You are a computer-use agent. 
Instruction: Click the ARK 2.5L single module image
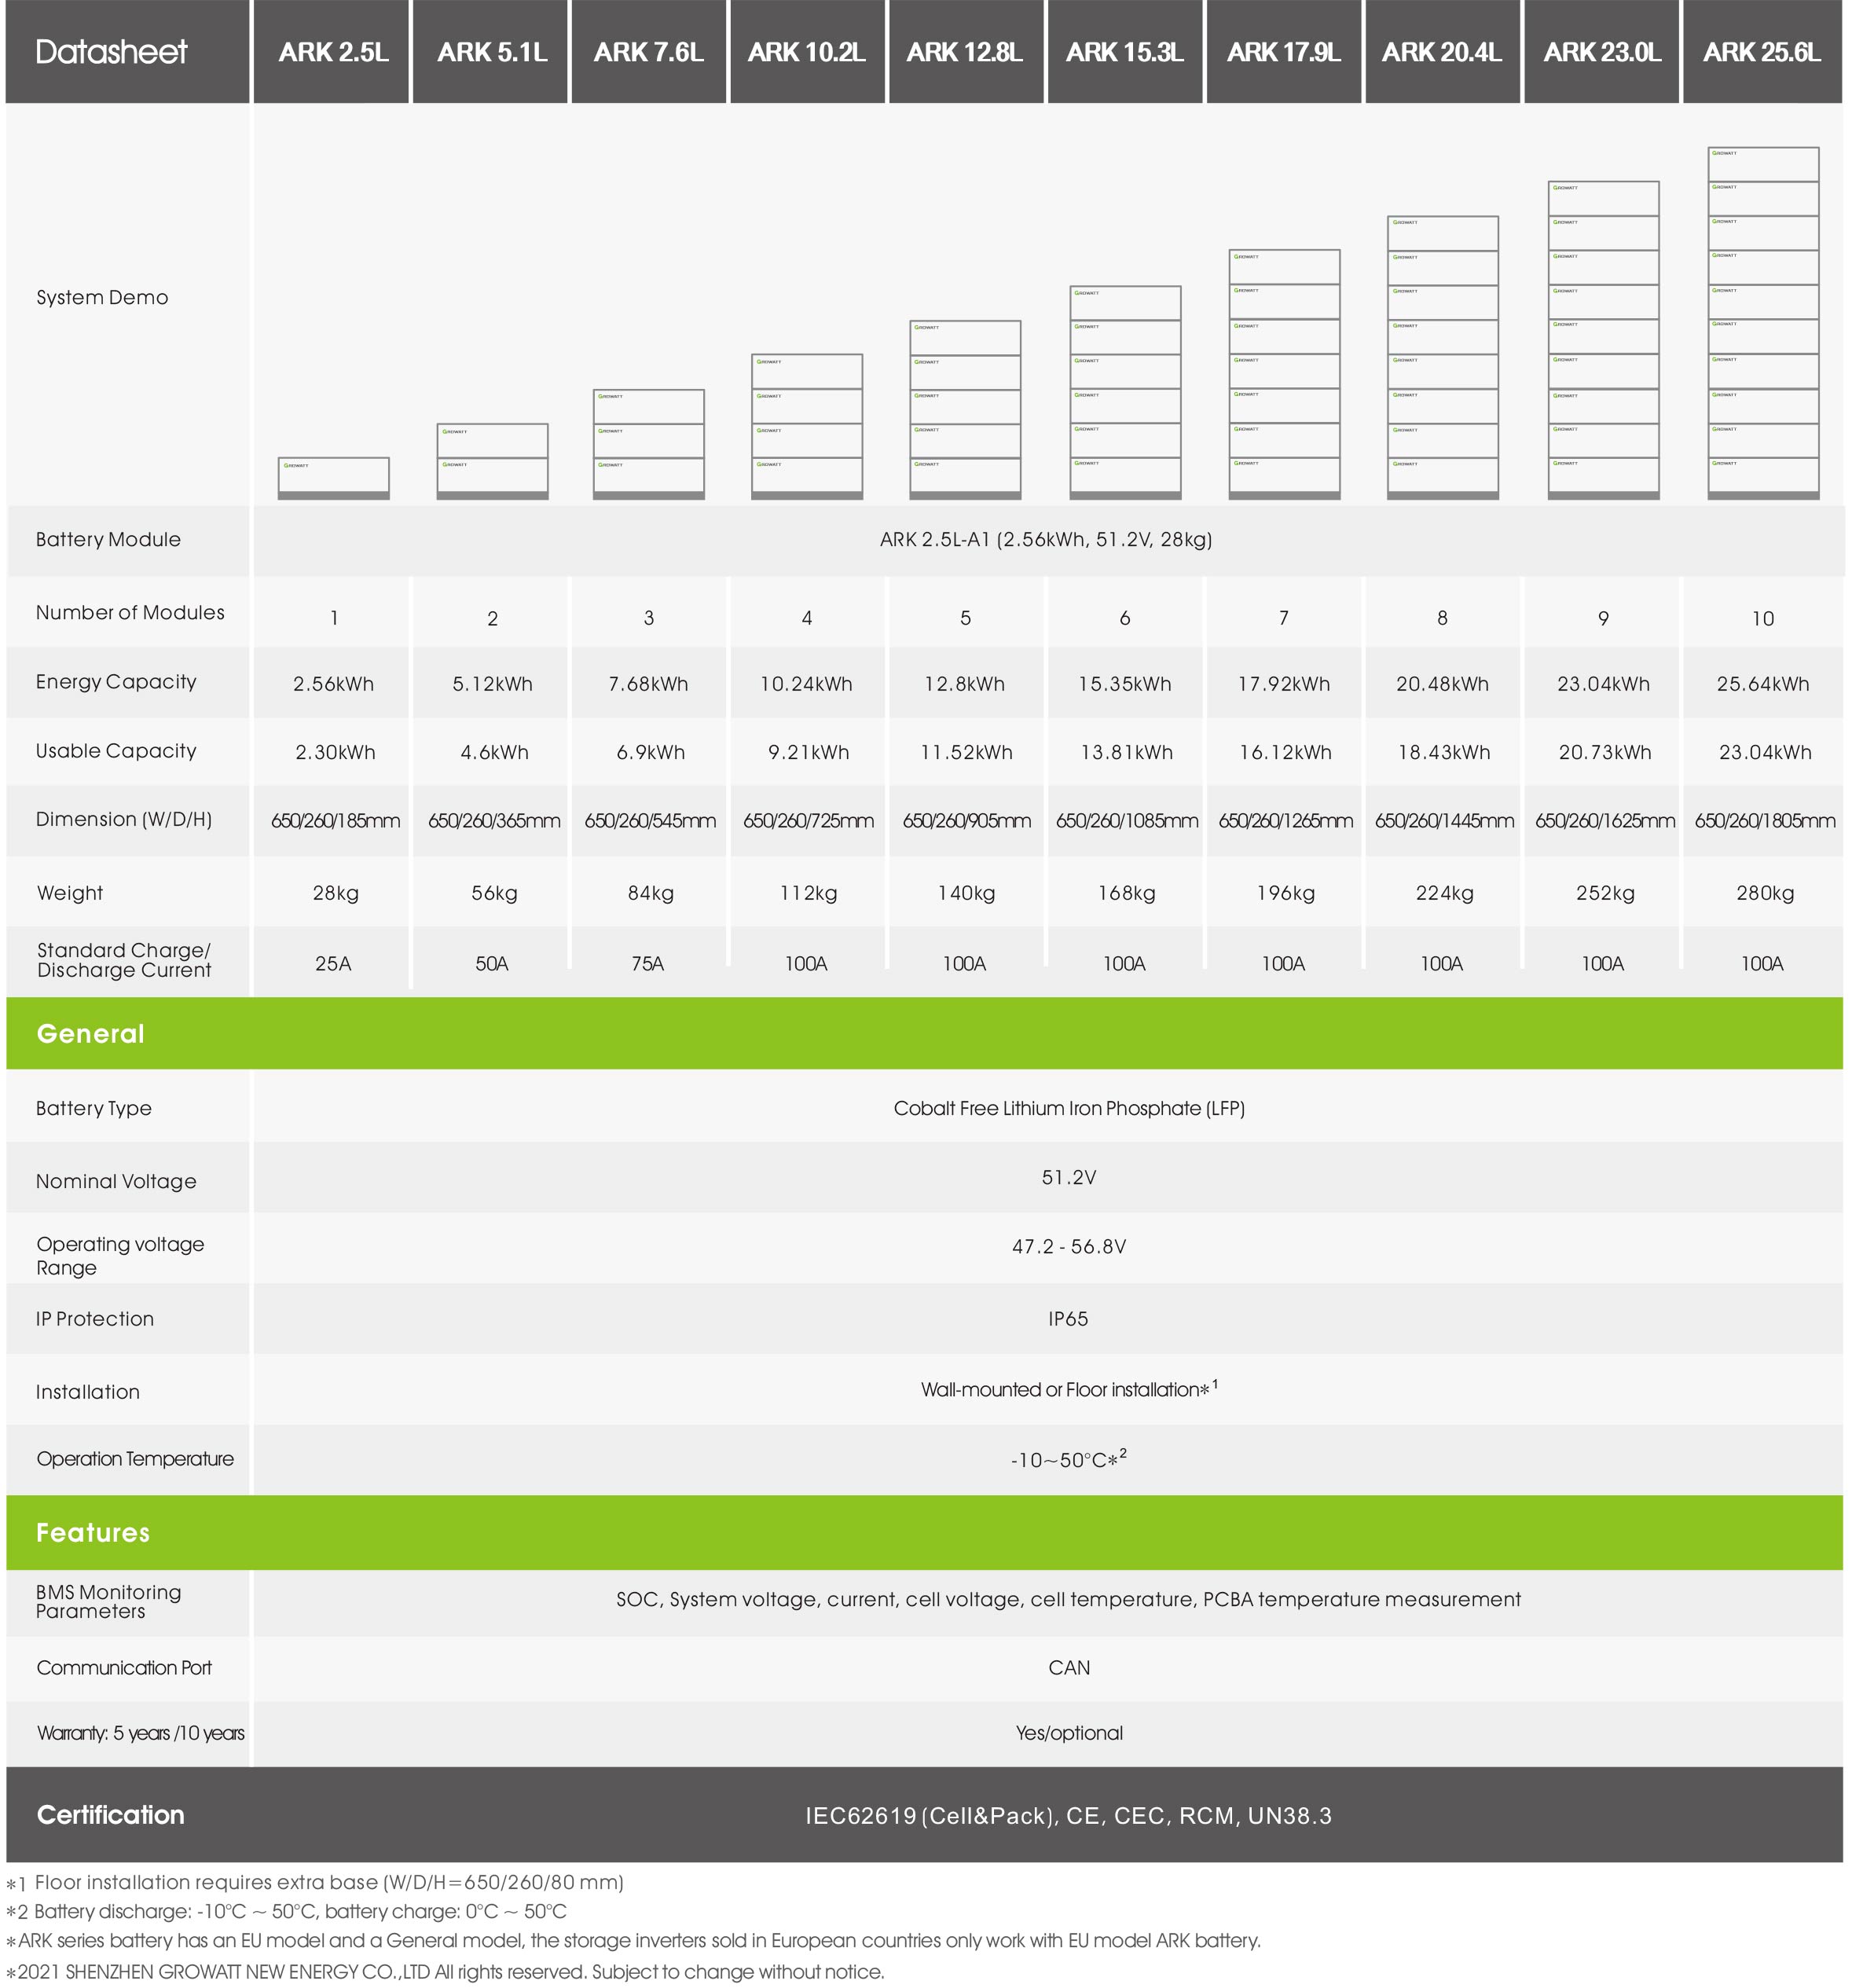tap(333, 478)
